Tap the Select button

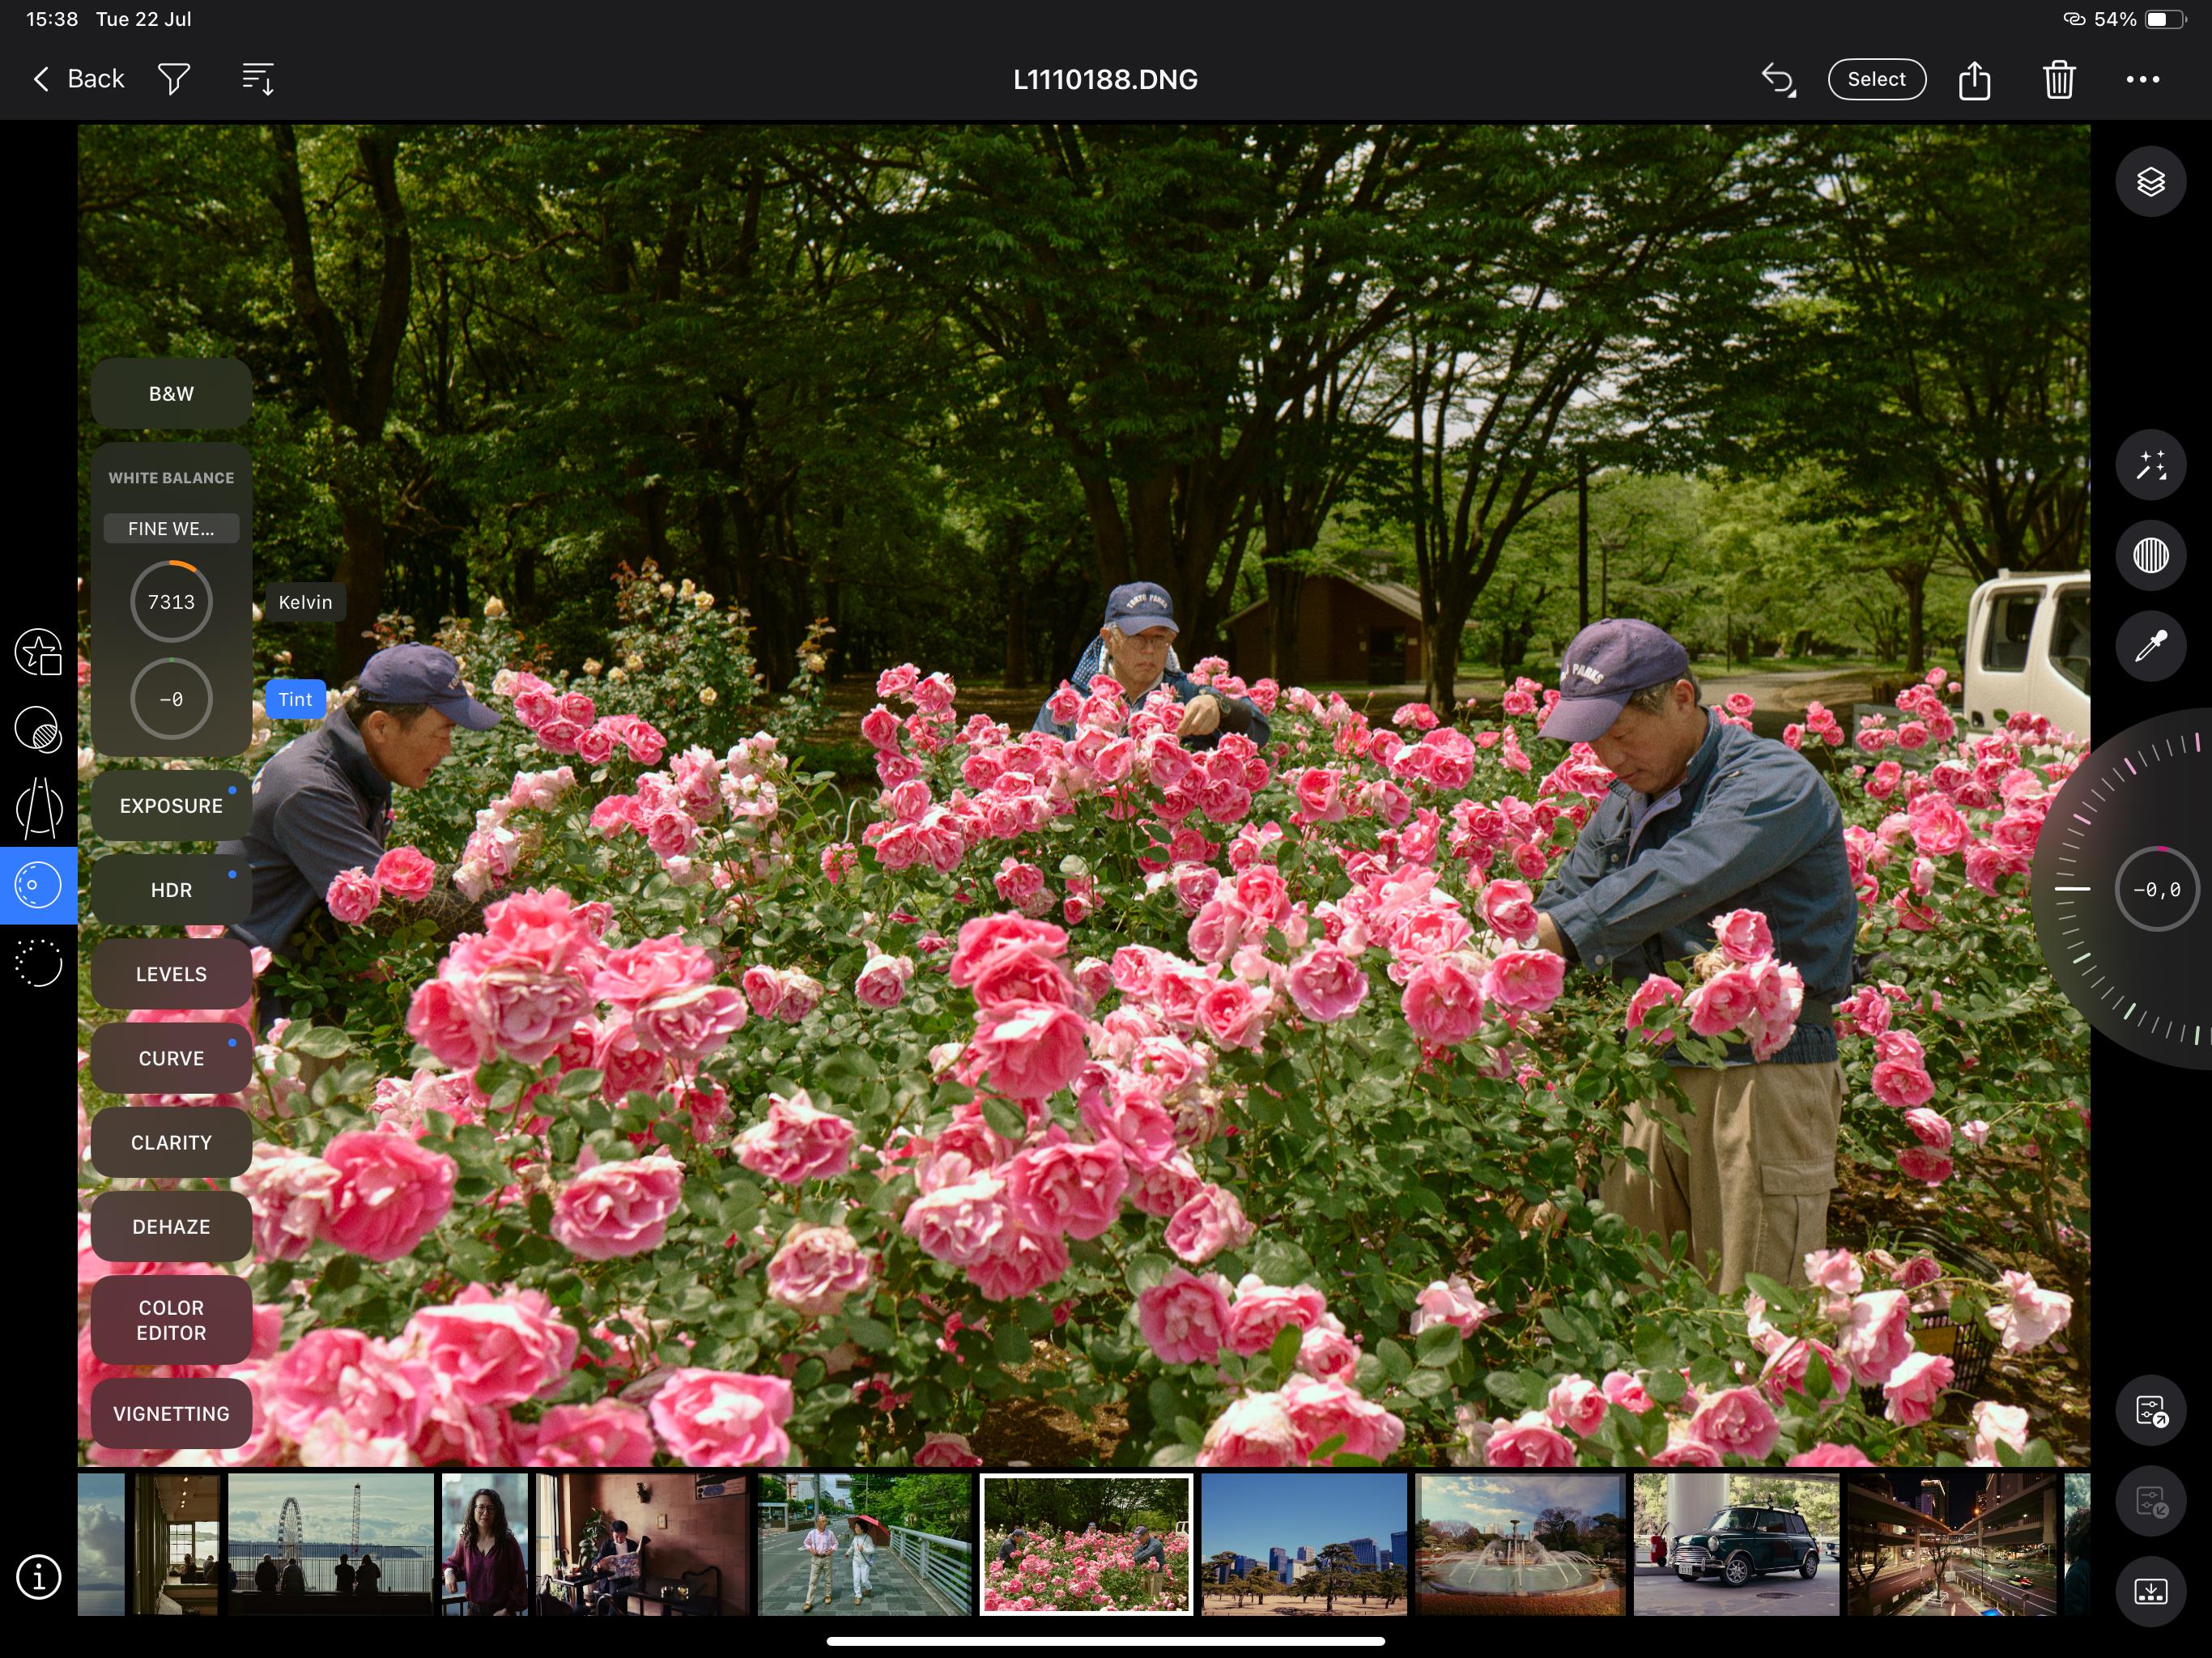tap(1876, 79)
